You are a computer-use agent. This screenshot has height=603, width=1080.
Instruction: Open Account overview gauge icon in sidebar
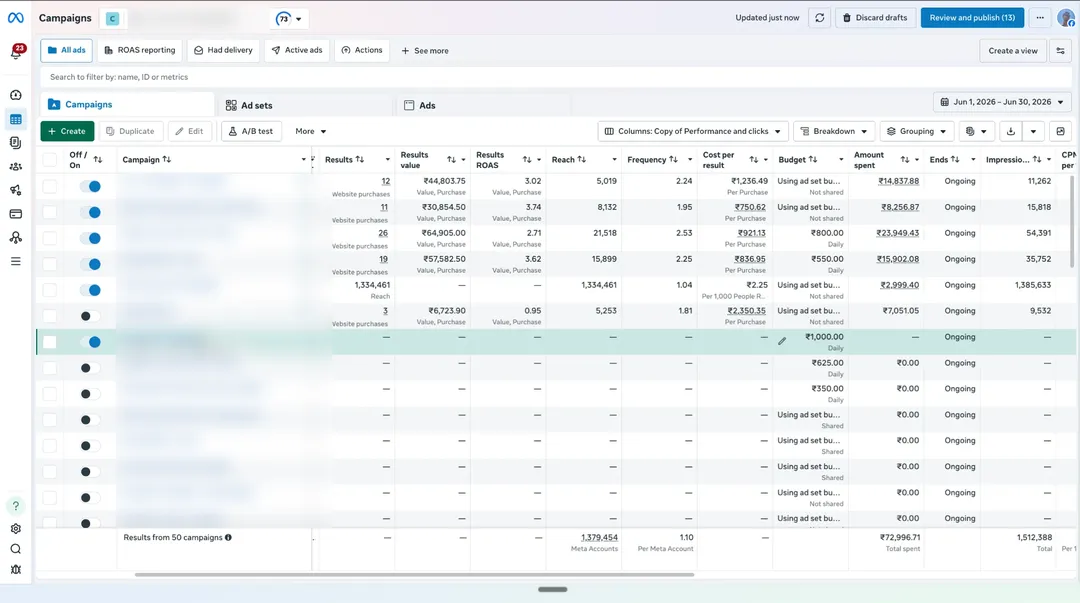pyautogui.click(x=16, y=95)
